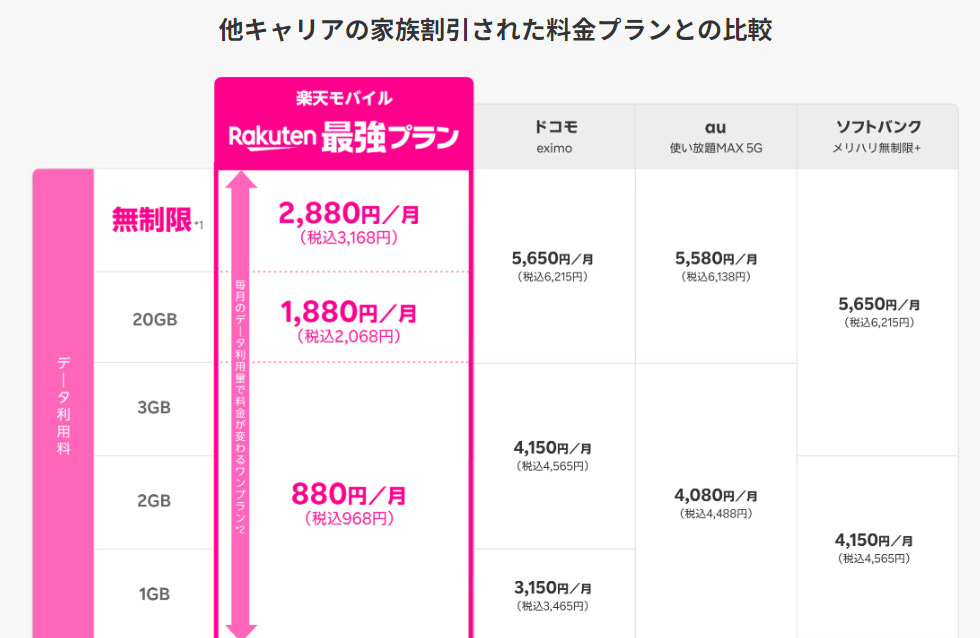Click the pink vertical double arrow

(241, 404)
